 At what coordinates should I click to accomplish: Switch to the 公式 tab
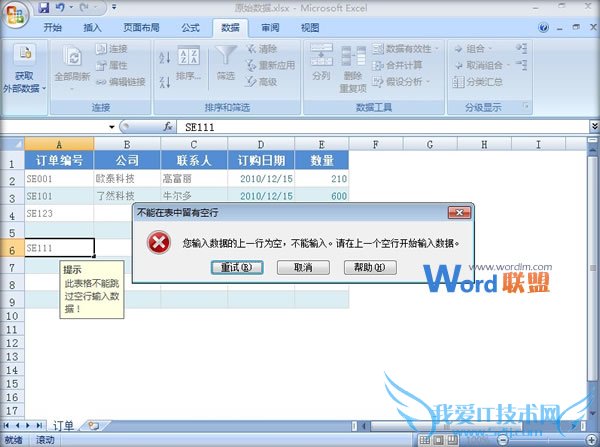pos(190,28)
